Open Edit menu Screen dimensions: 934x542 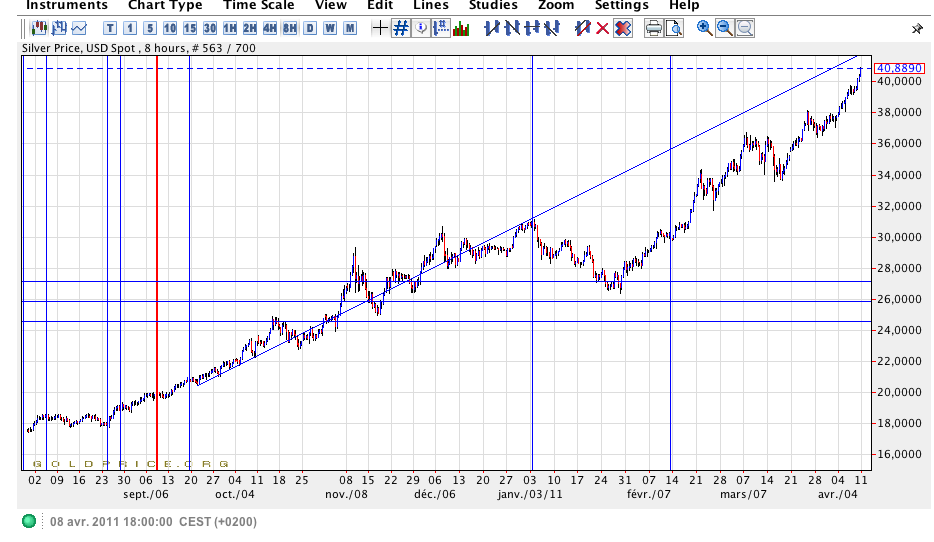point(380,5)
